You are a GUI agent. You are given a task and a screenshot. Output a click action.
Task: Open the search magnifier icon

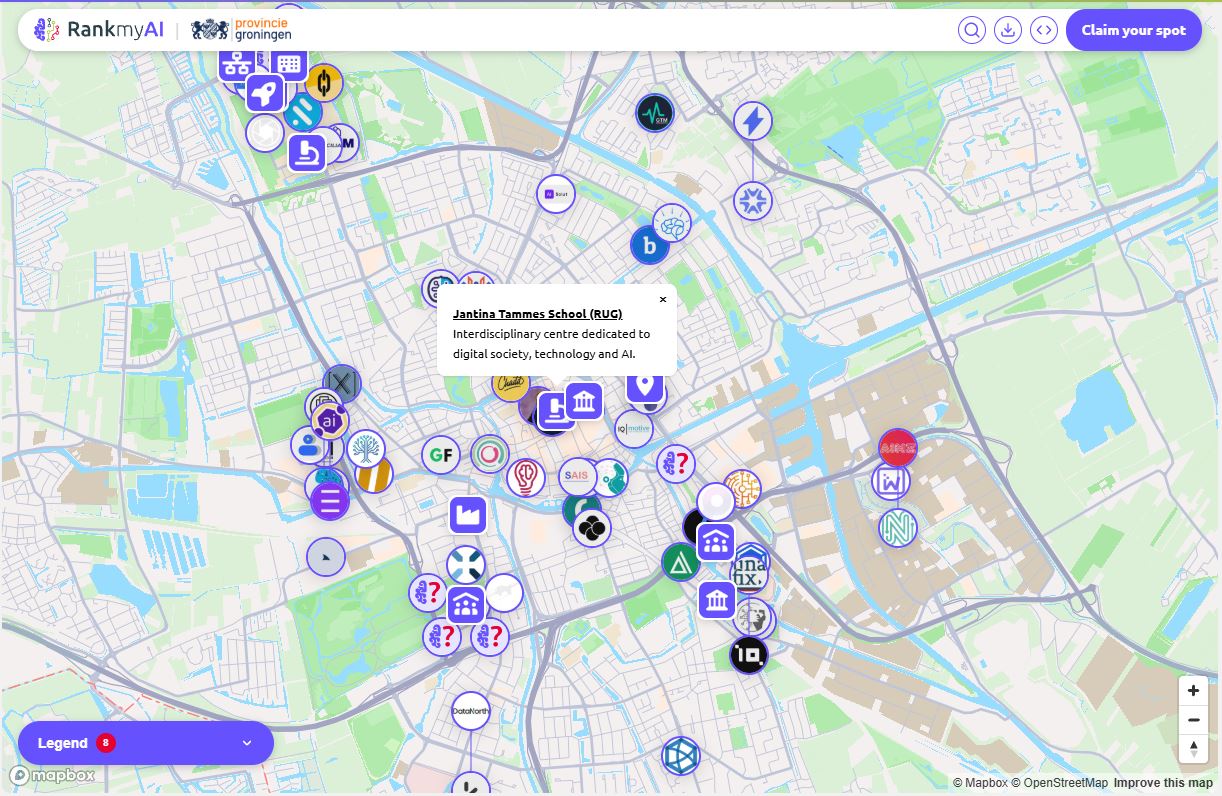pos(972,30)
